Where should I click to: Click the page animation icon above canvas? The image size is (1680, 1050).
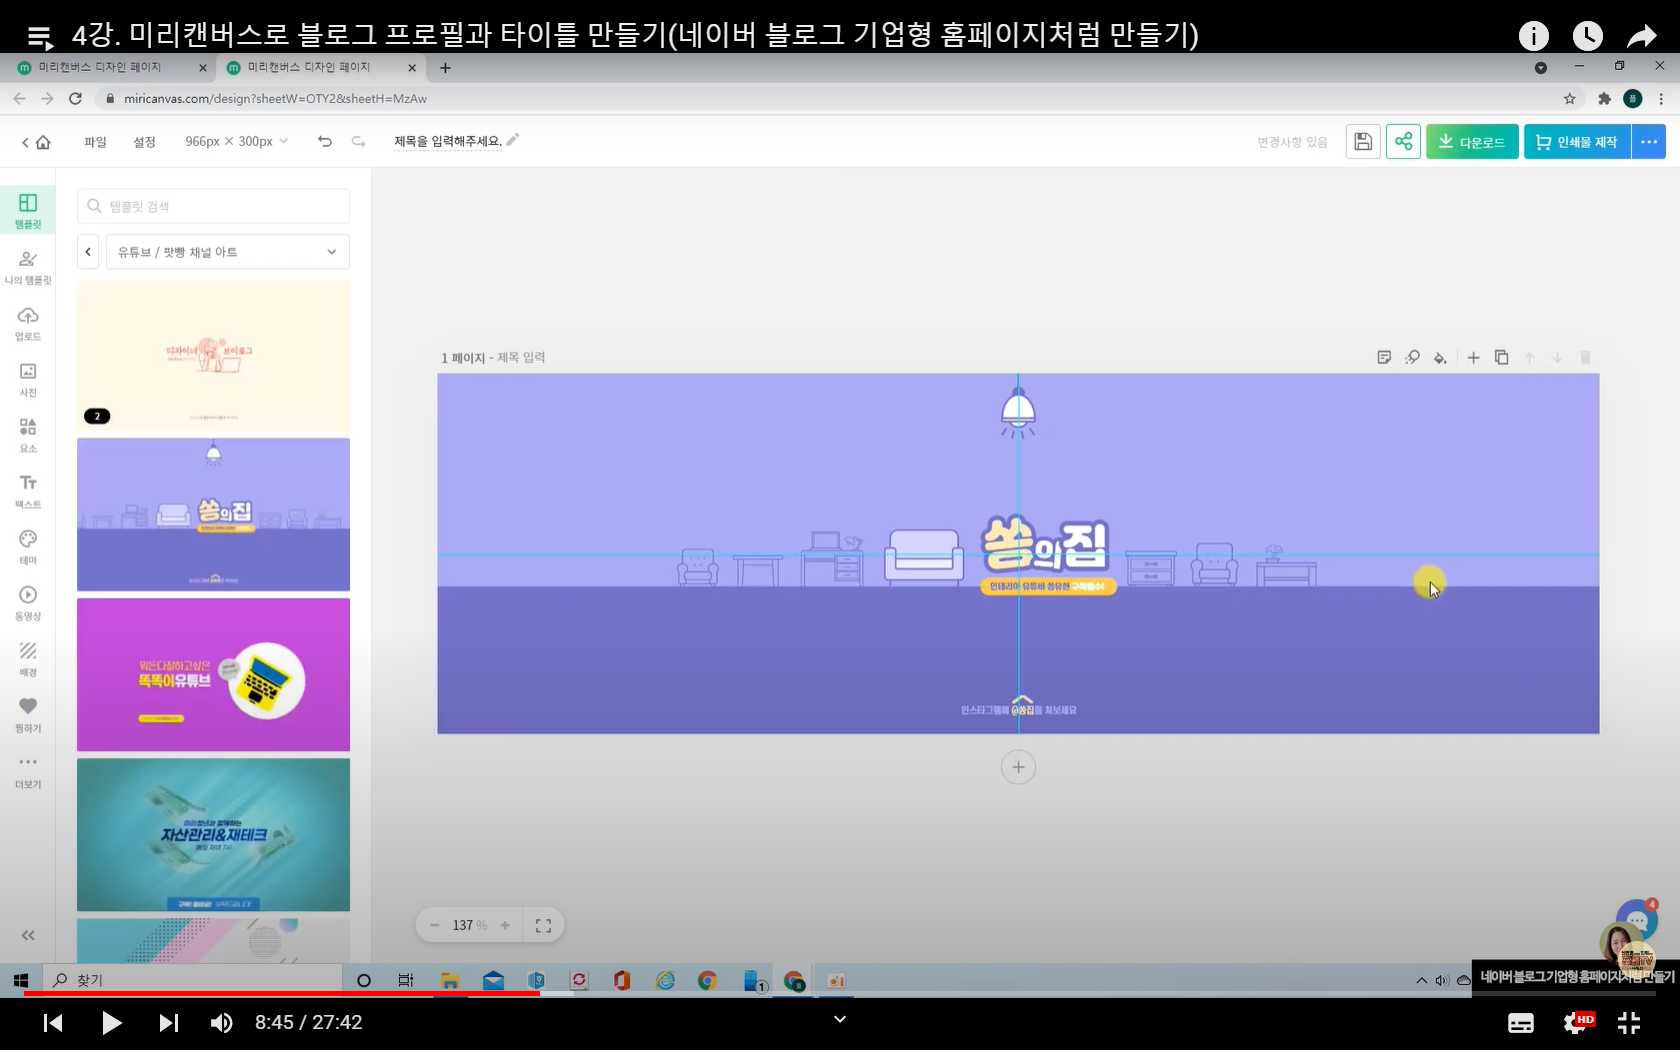[x=1412, y=357]
